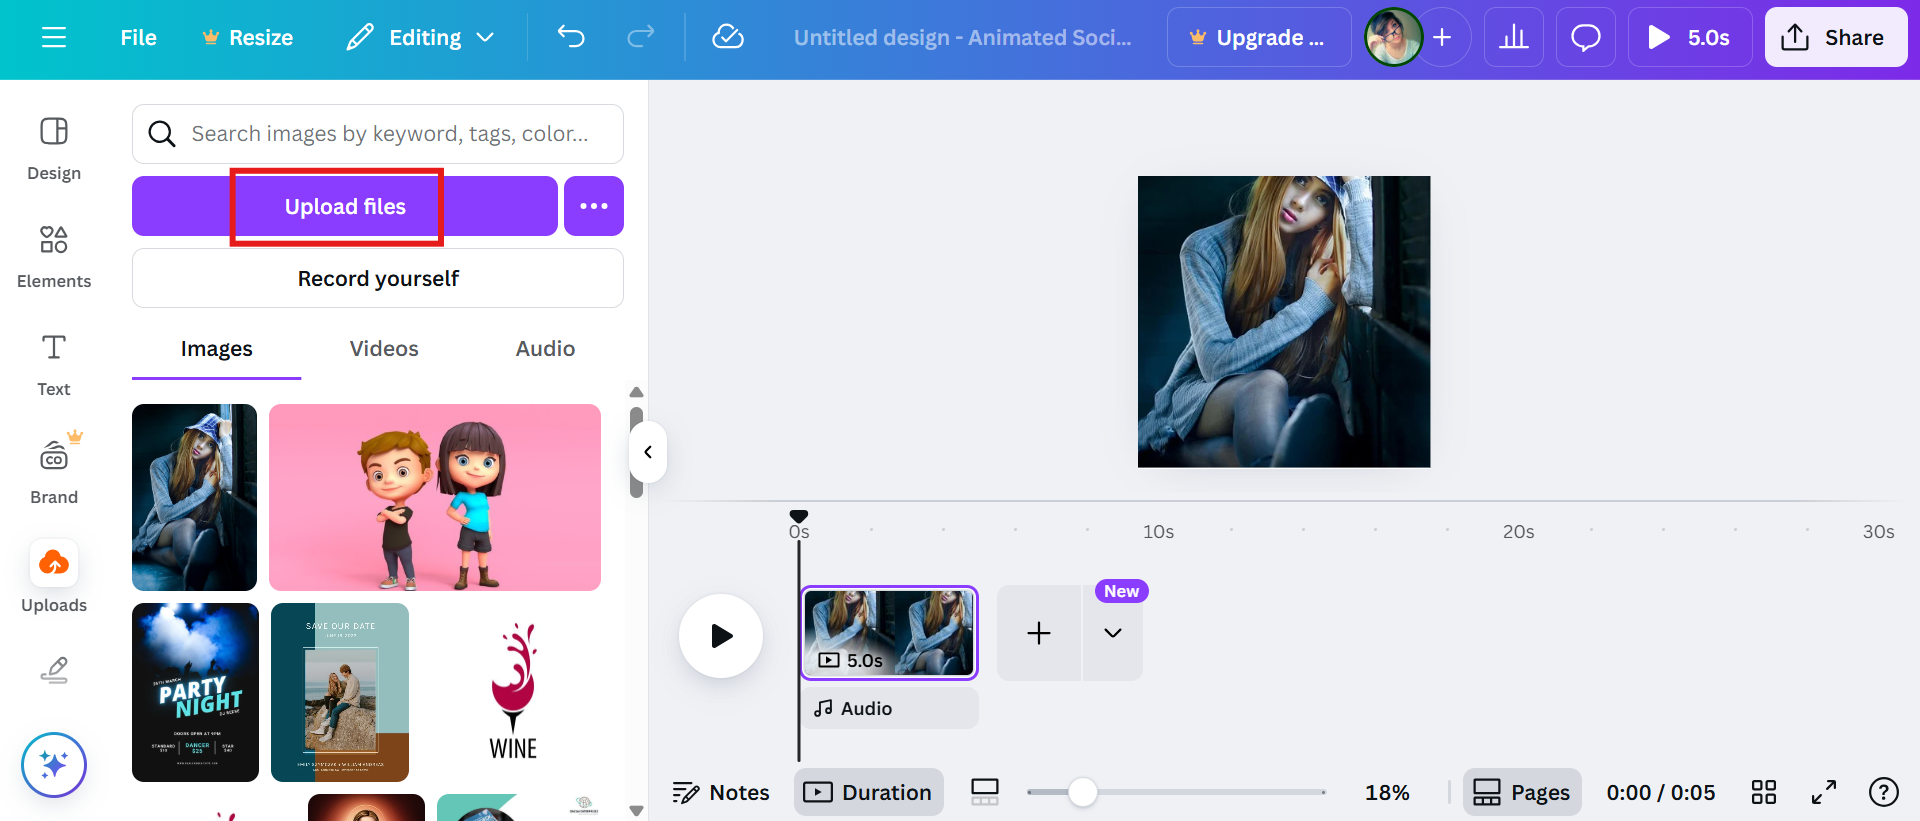Click the Audio track row
This screenshot has height=821, width=1920.
(x=890, y=708)
